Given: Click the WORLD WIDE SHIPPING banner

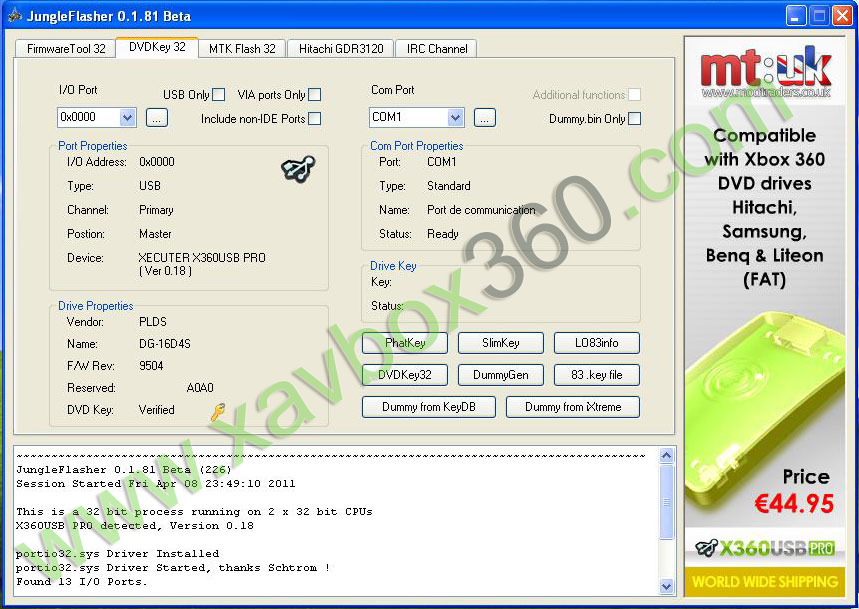Looking at the screenshot, I should pyautogui.click(x=765, y=581).
